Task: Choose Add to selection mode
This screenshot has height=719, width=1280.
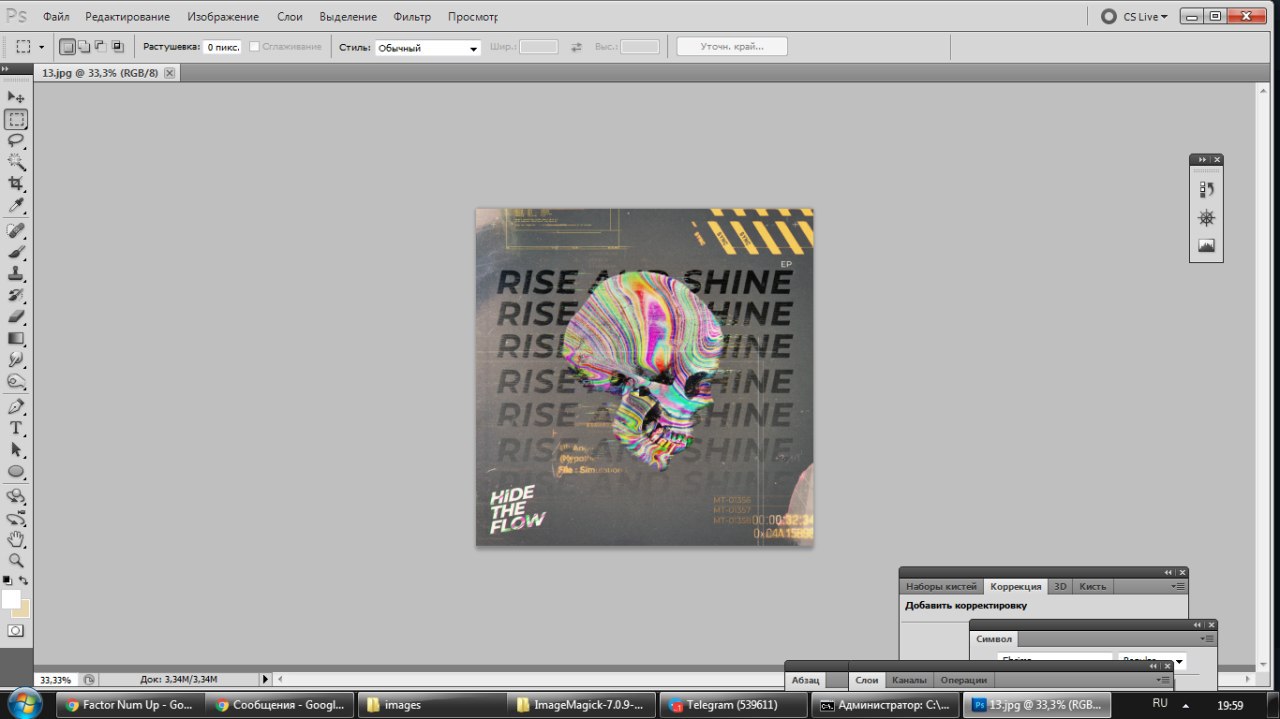Action: 84,46
